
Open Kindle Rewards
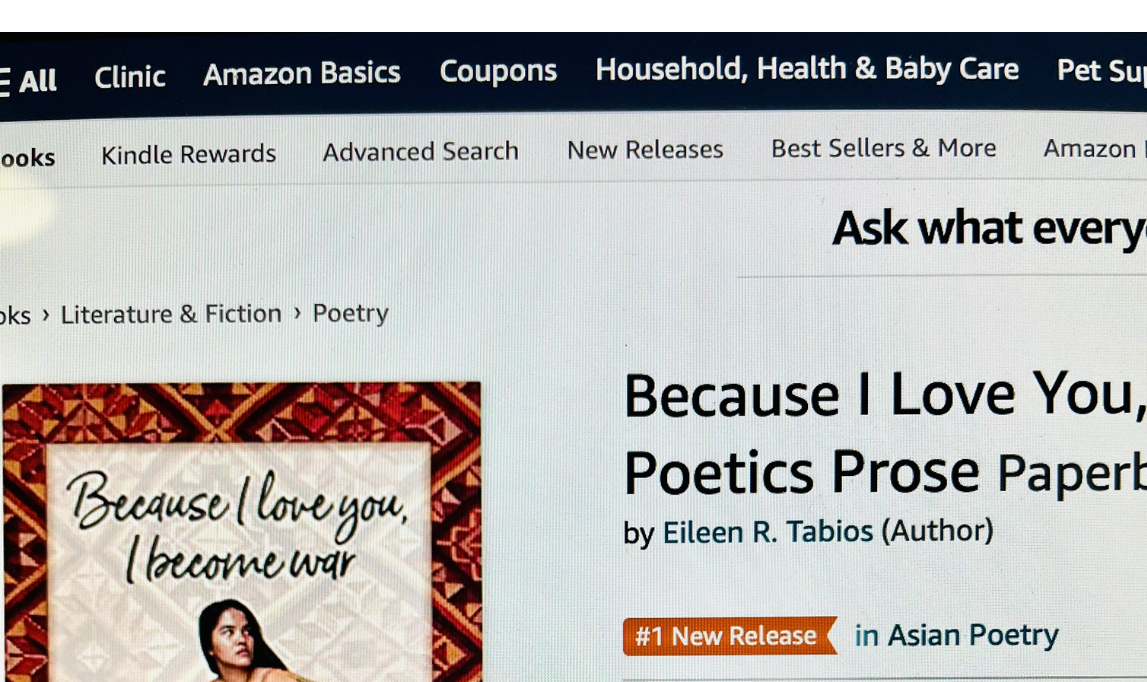[x=188, y=154]
